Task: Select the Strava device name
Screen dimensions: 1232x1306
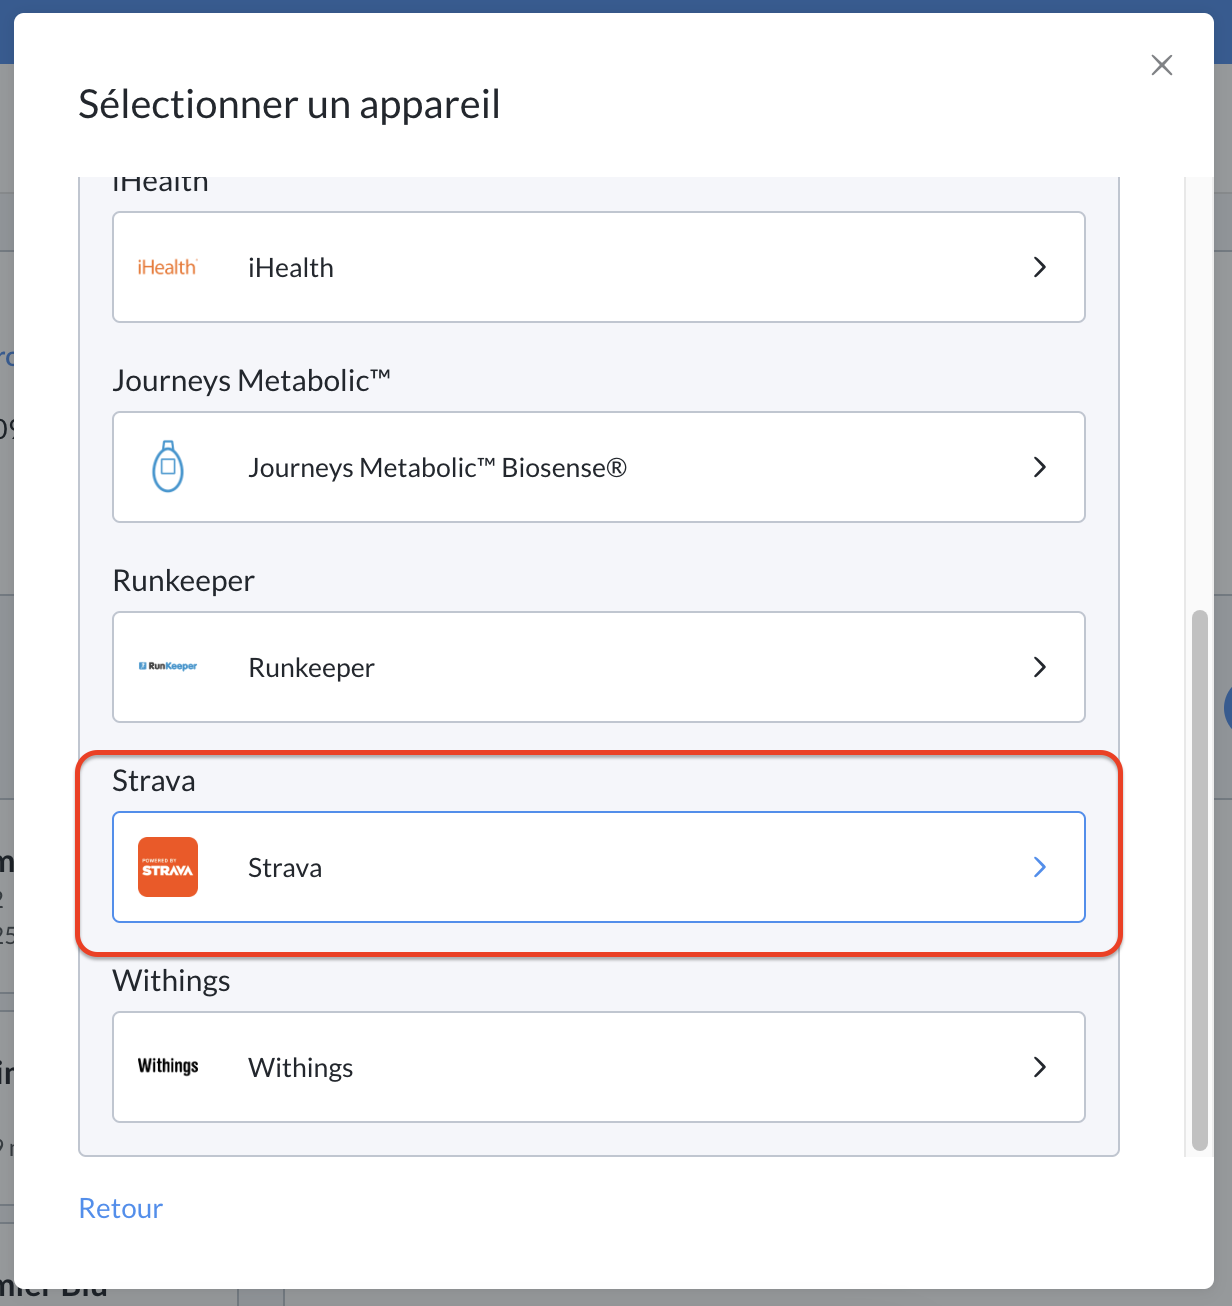Action: (x=285, y=868)
